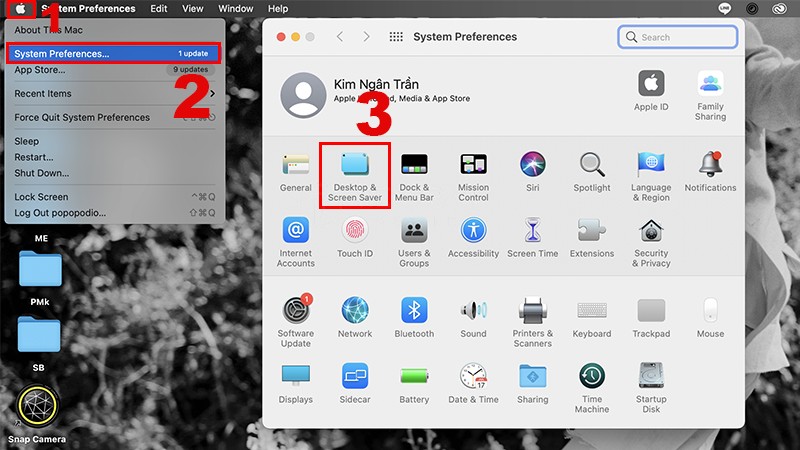Open the View menu in menu bar
The height and width of the screenshot is (450, 800).
[x=193, y=9]
